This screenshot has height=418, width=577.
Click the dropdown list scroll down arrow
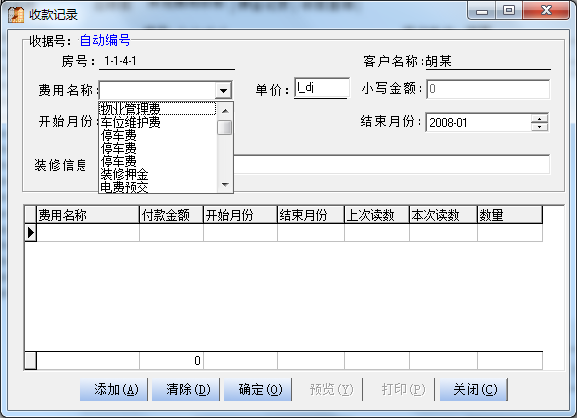pos(225,185)
